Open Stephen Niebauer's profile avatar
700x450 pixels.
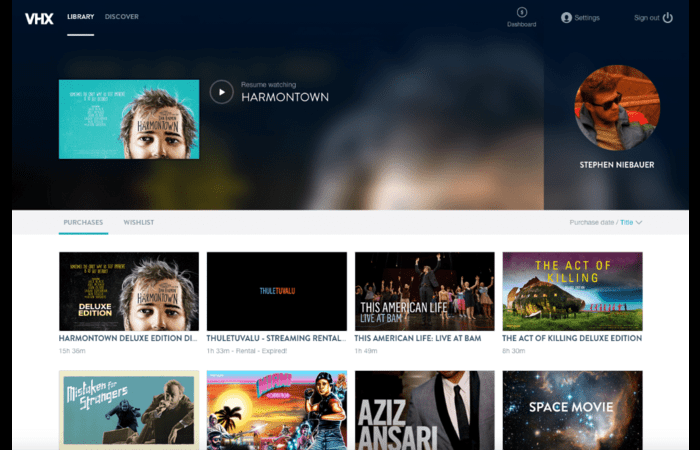(617, 108)
